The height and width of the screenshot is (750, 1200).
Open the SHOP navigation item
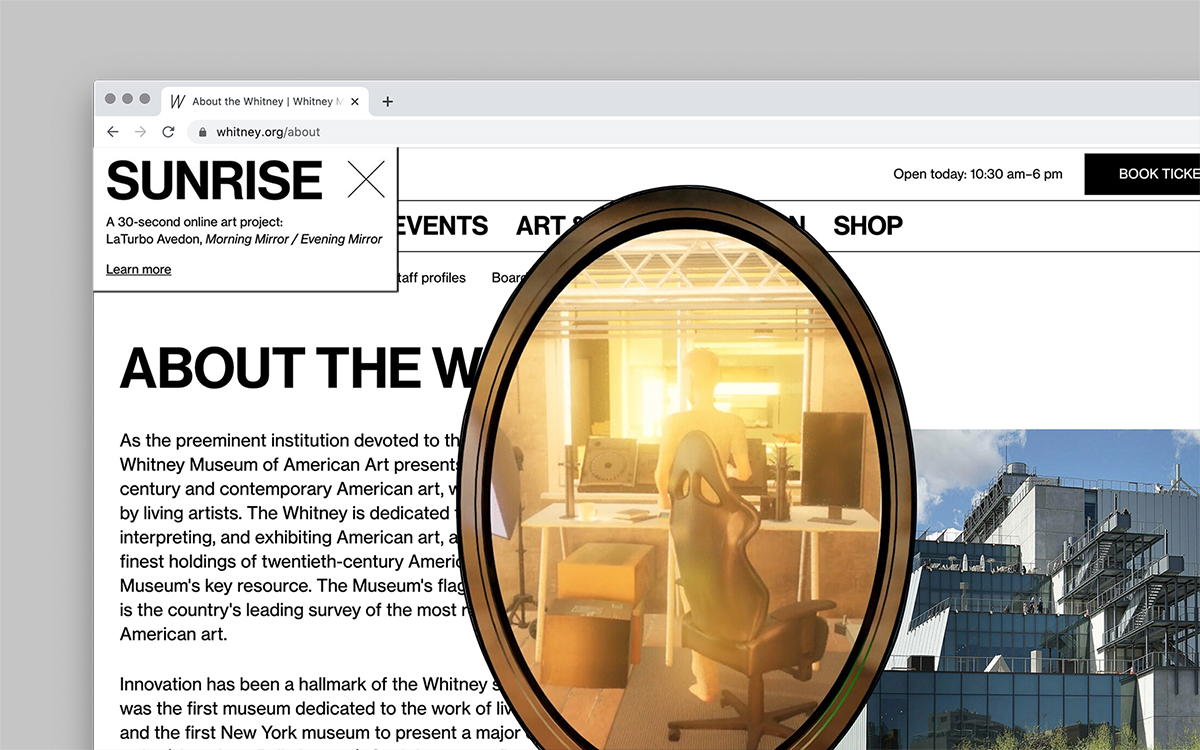[x=868, y=226]
